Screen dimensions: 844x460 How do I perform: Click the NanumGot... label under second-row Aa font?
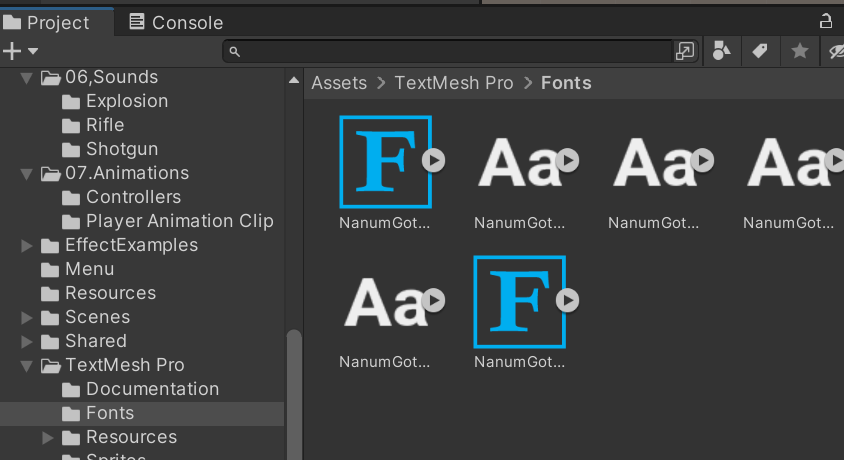[384, 362]
